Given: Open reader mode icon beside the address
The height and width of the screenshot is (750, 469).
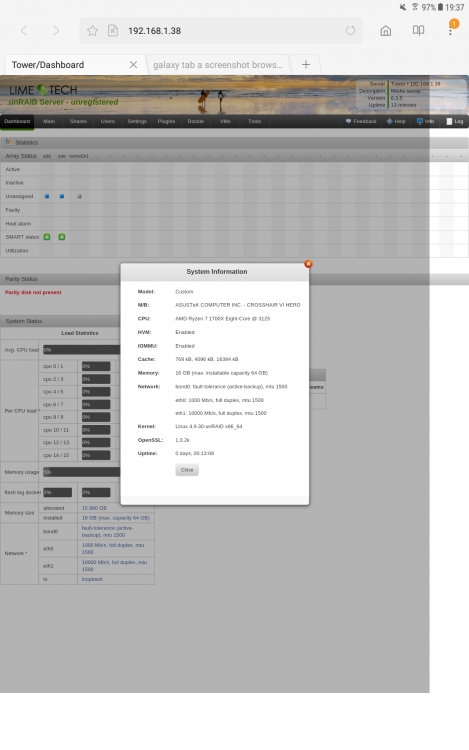Looking at the screenshot, I should (x=113, y=31).
